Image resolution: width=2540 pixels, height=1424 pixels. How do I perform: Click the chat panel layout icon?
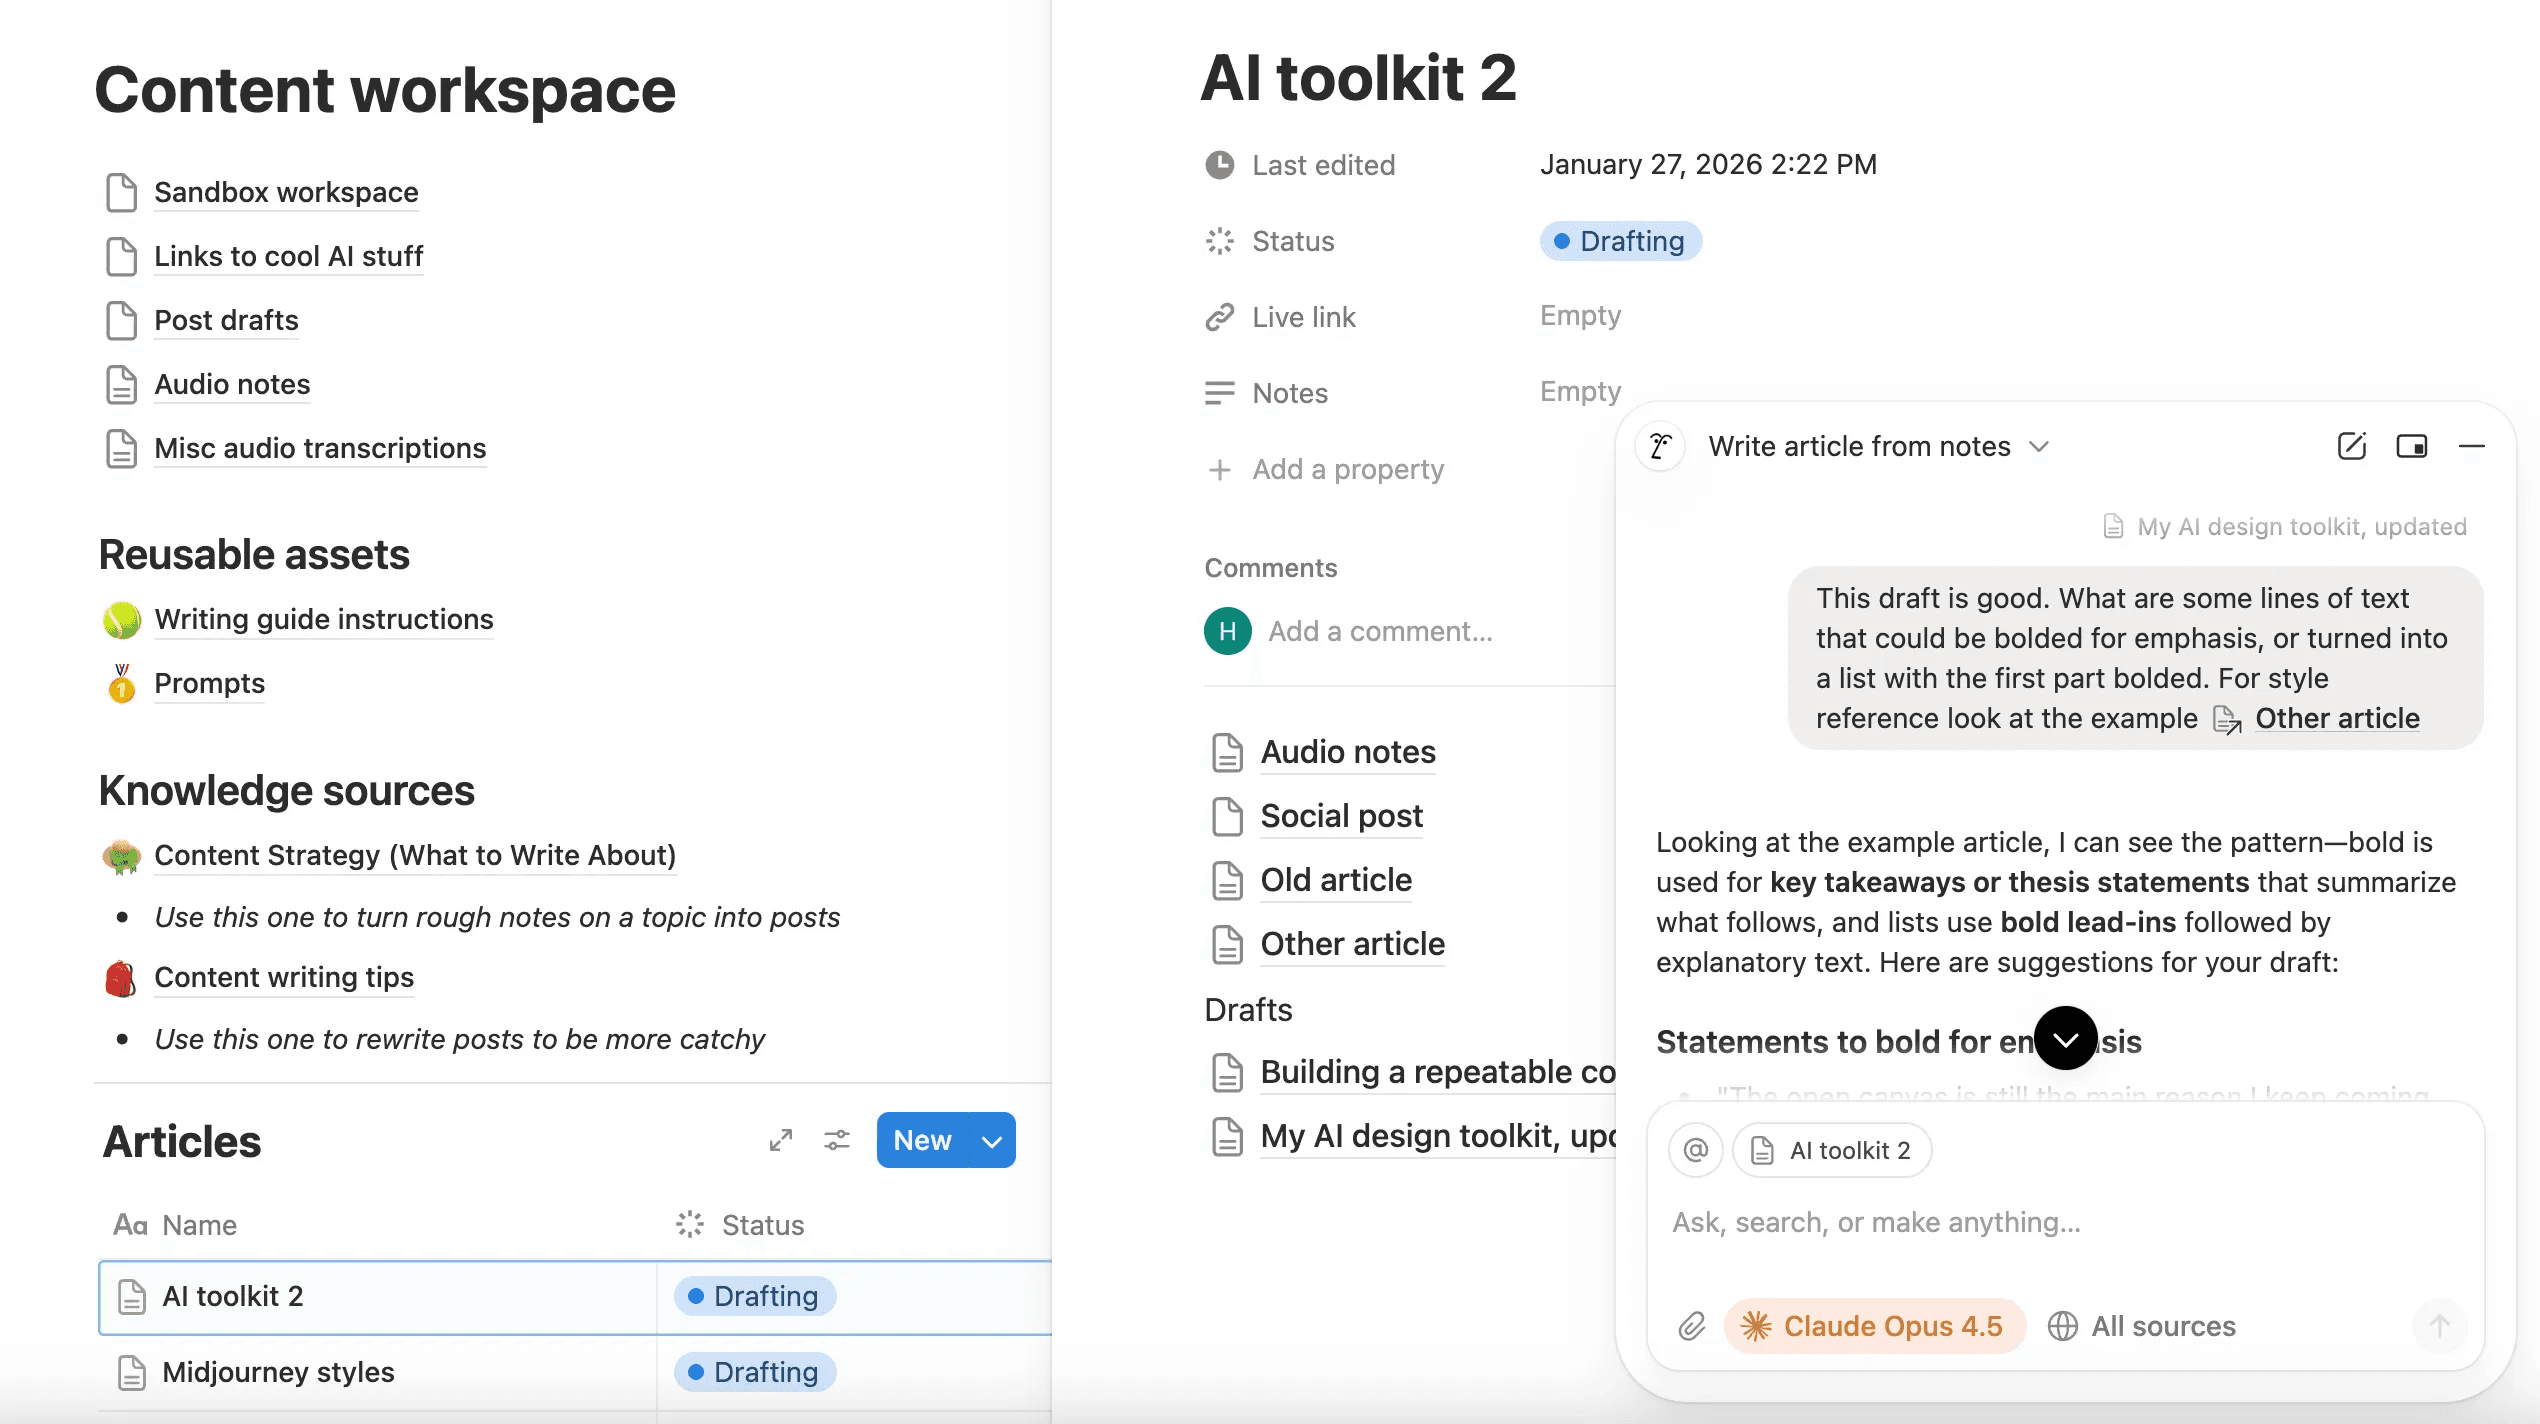[x=2411, y=446]
